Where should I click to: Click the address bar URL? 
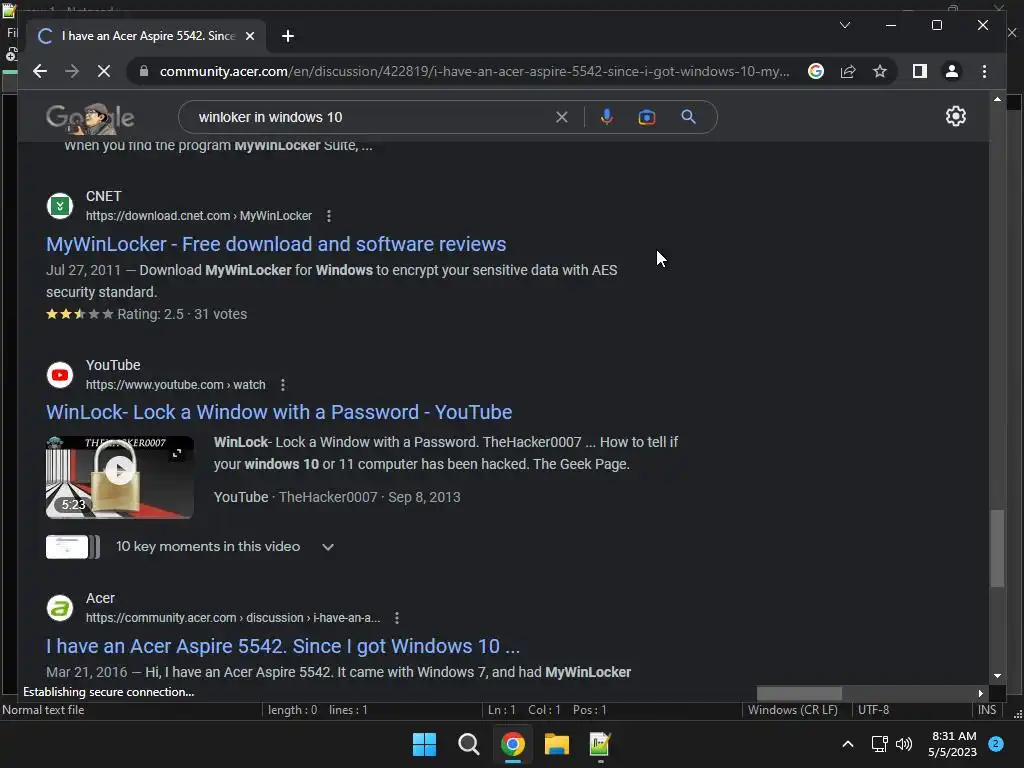[x=475, y=71]
